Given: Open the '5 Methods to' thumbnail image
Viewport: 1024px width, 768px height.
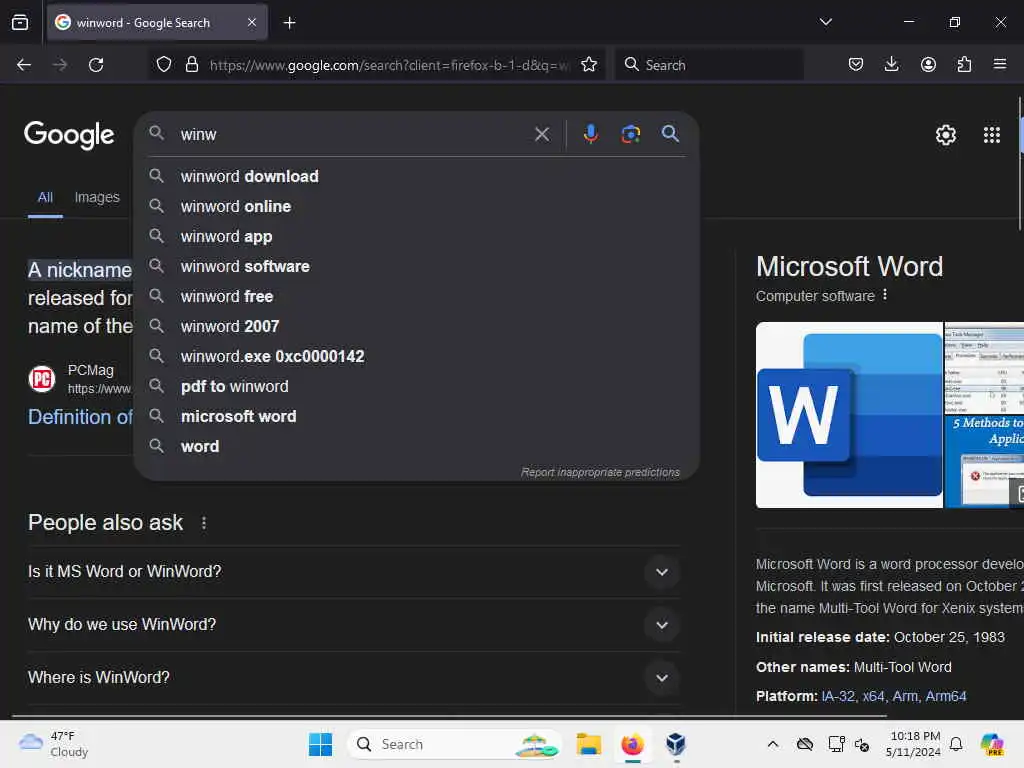Looking at the screenshot, I should (984, 461).
